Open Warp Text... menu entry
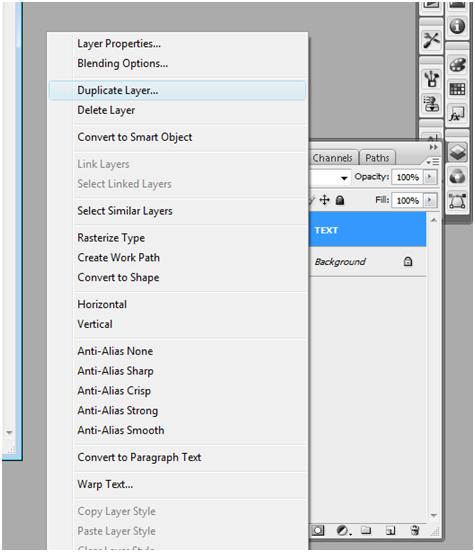Screen dimensions: 475x552 click(177, 484)
